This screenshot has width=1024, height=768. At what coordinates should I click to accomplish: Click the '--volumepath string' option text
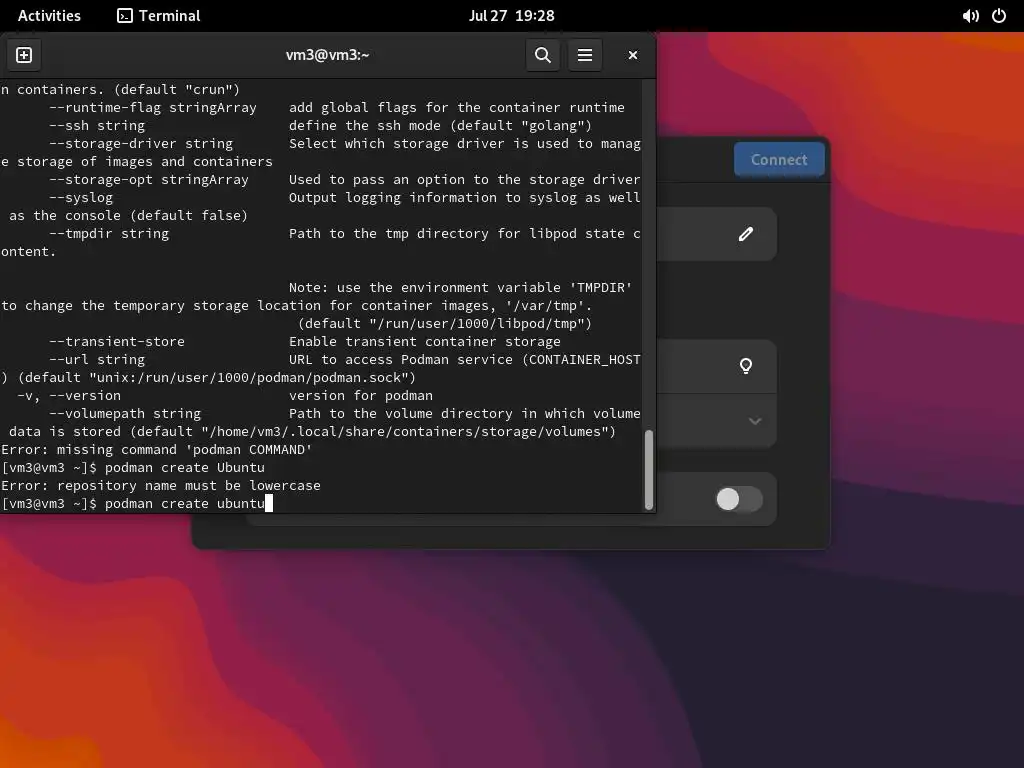[x=125, y=413]
